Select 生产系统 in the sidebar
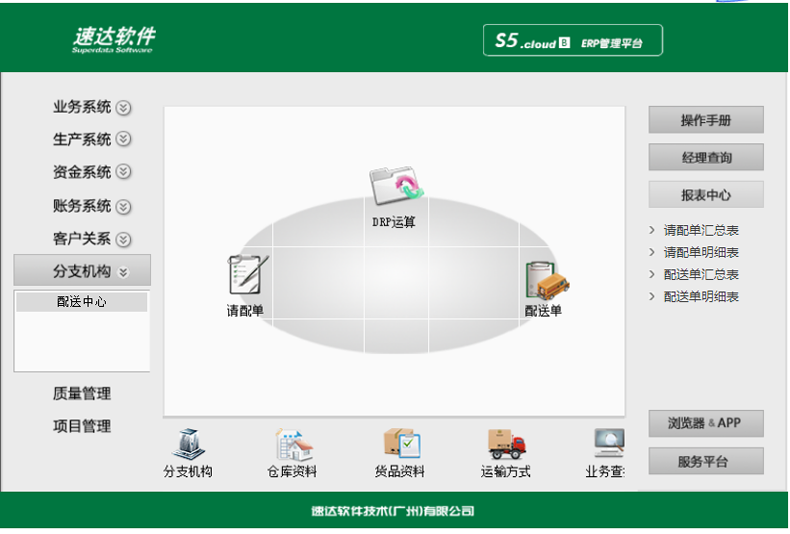Screen dimensions: 790x534 pos(82,140)
